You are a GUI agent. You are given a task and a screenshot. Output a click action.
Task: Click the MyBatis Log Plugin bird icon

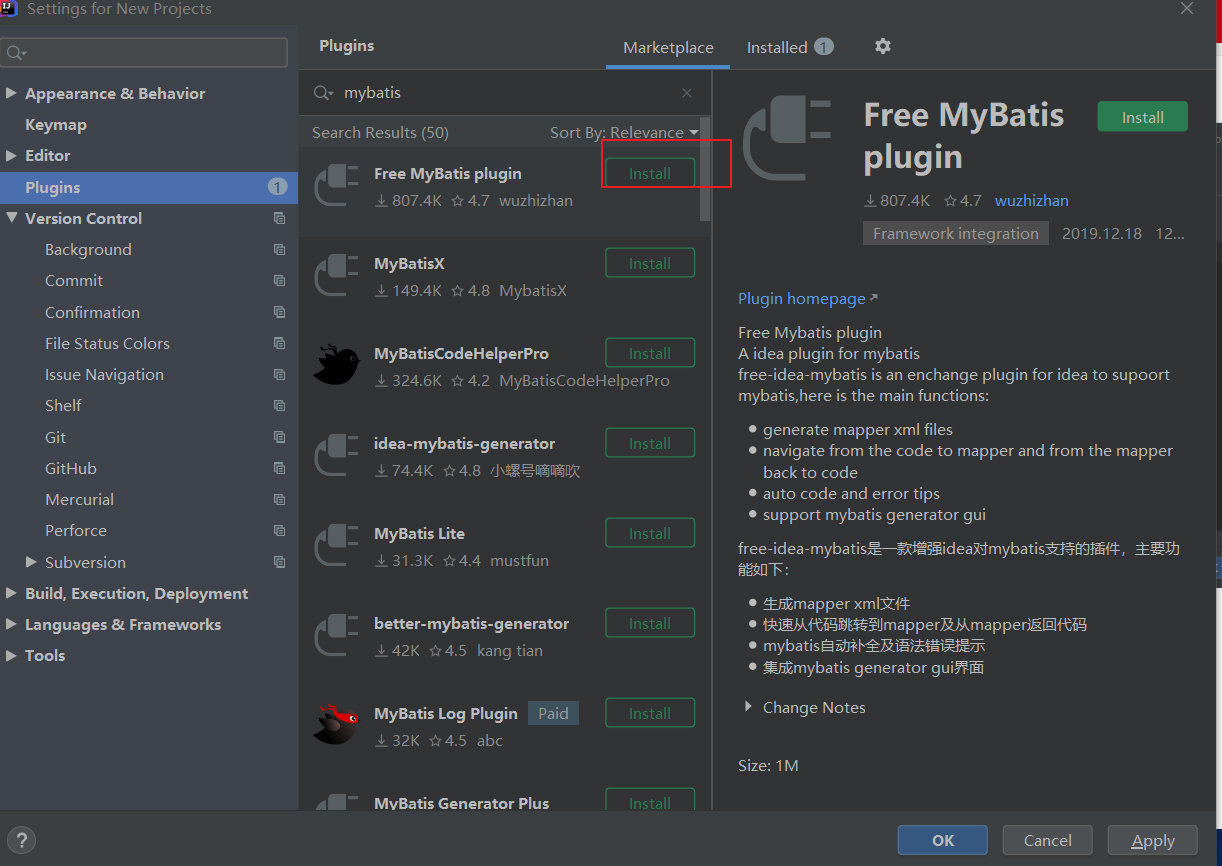pos(337,725)
